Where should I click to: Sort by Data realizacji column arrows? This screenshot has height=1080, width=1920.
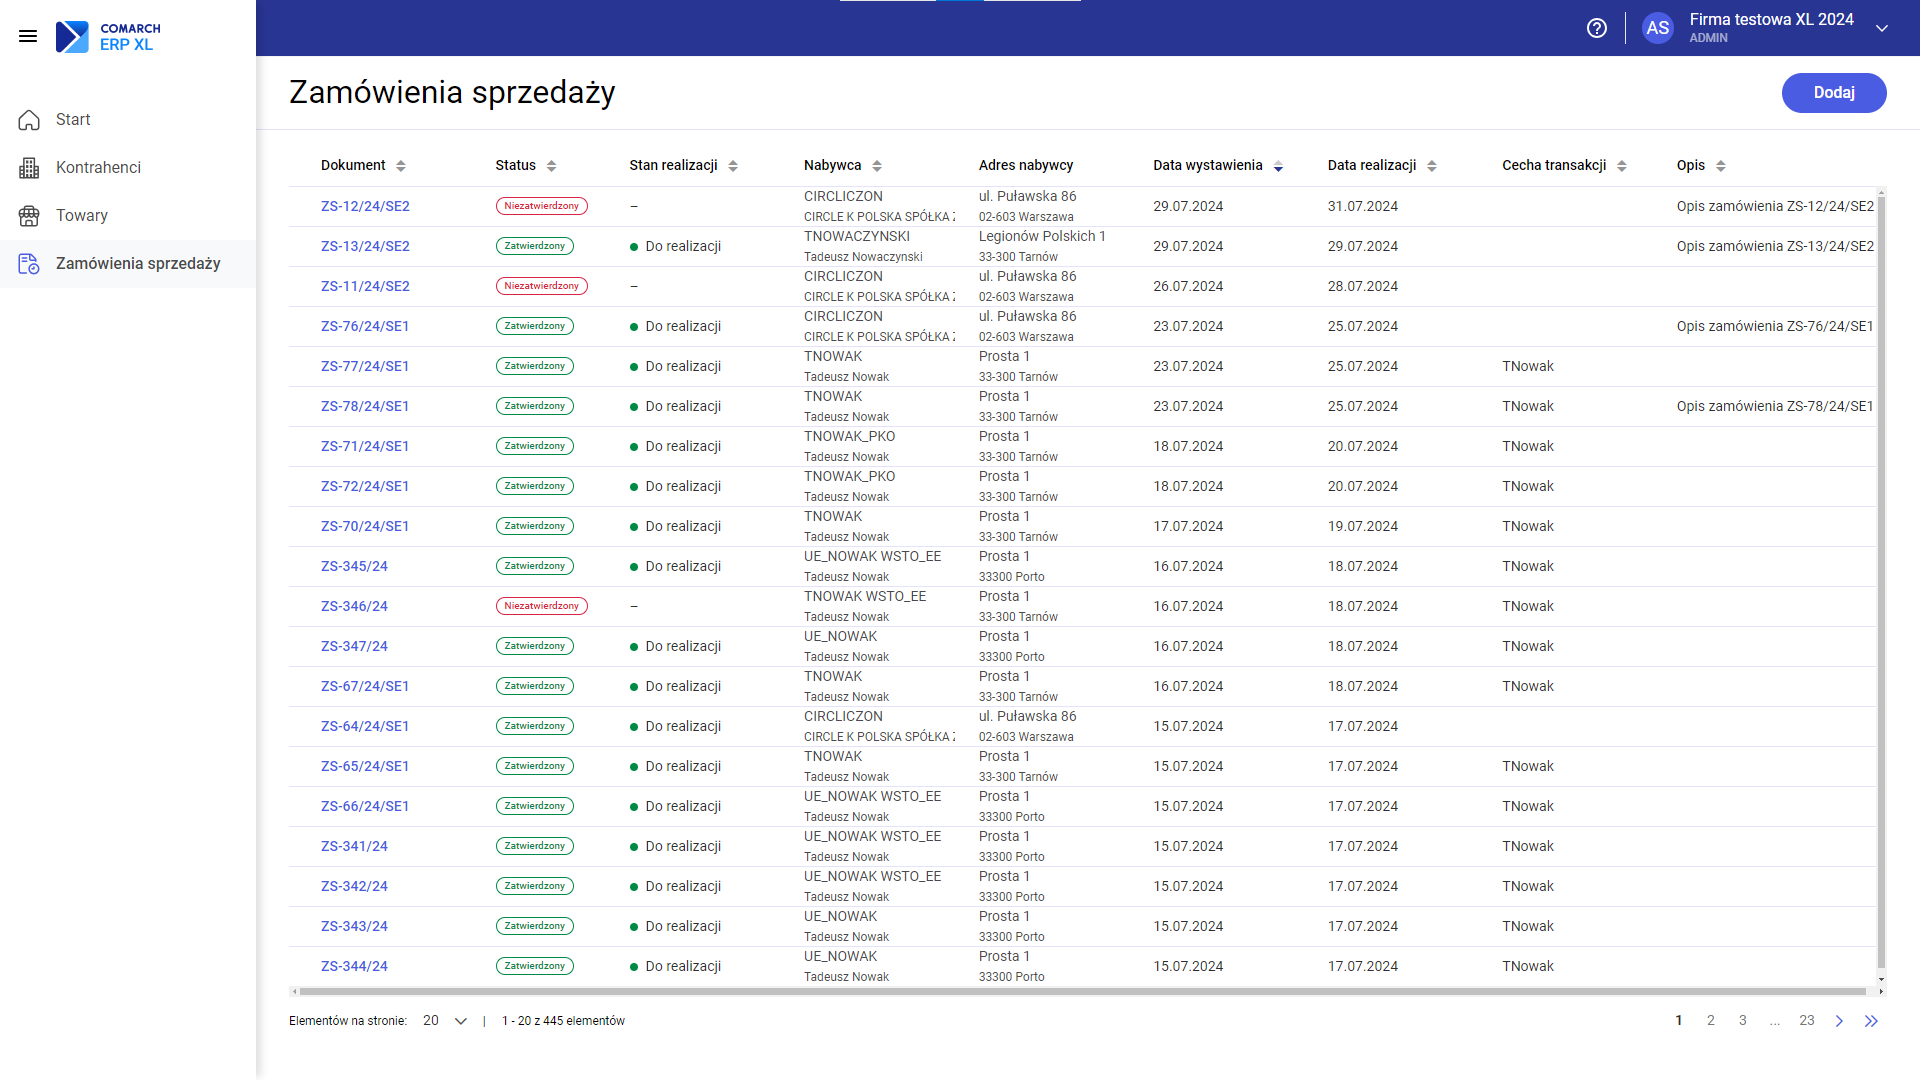[x=1432, y=166]
